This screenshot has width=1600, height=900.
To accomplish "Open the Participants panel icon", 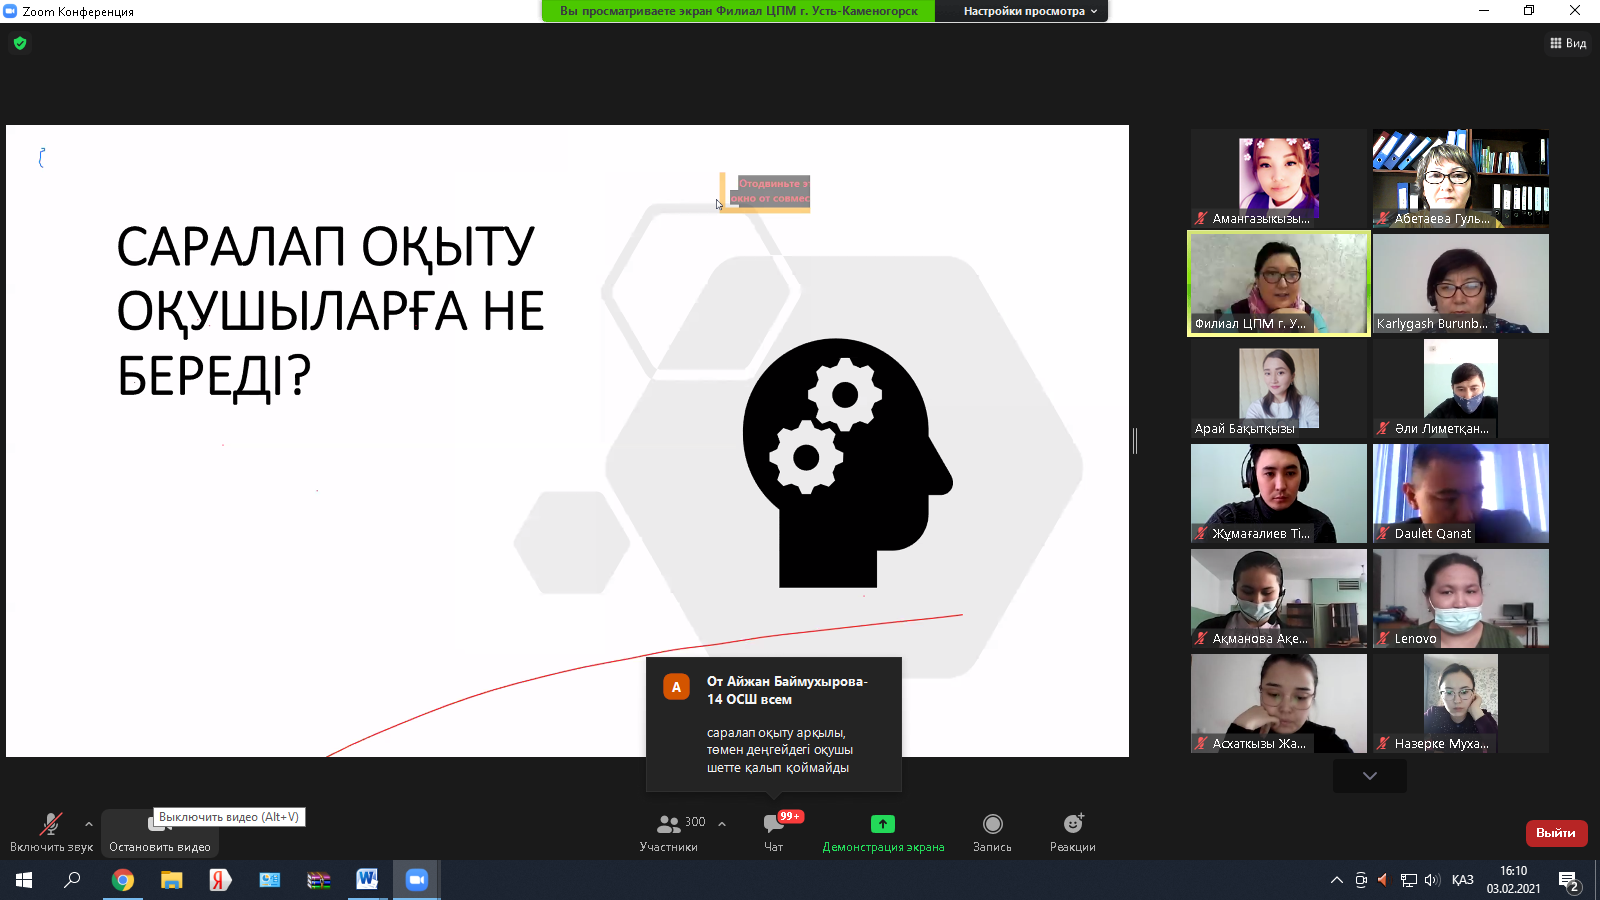I will click(x=668, y=824).
